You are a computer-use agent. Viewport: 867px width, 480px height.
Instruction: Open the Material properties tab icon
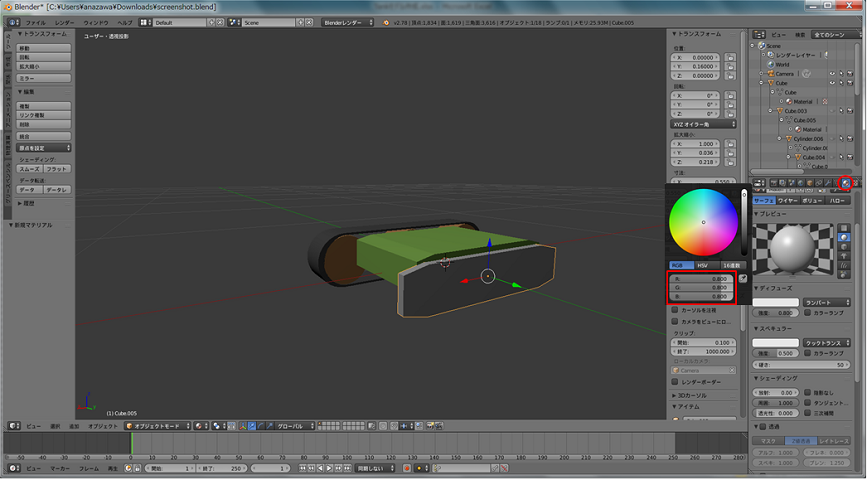[x=846, y=183]
